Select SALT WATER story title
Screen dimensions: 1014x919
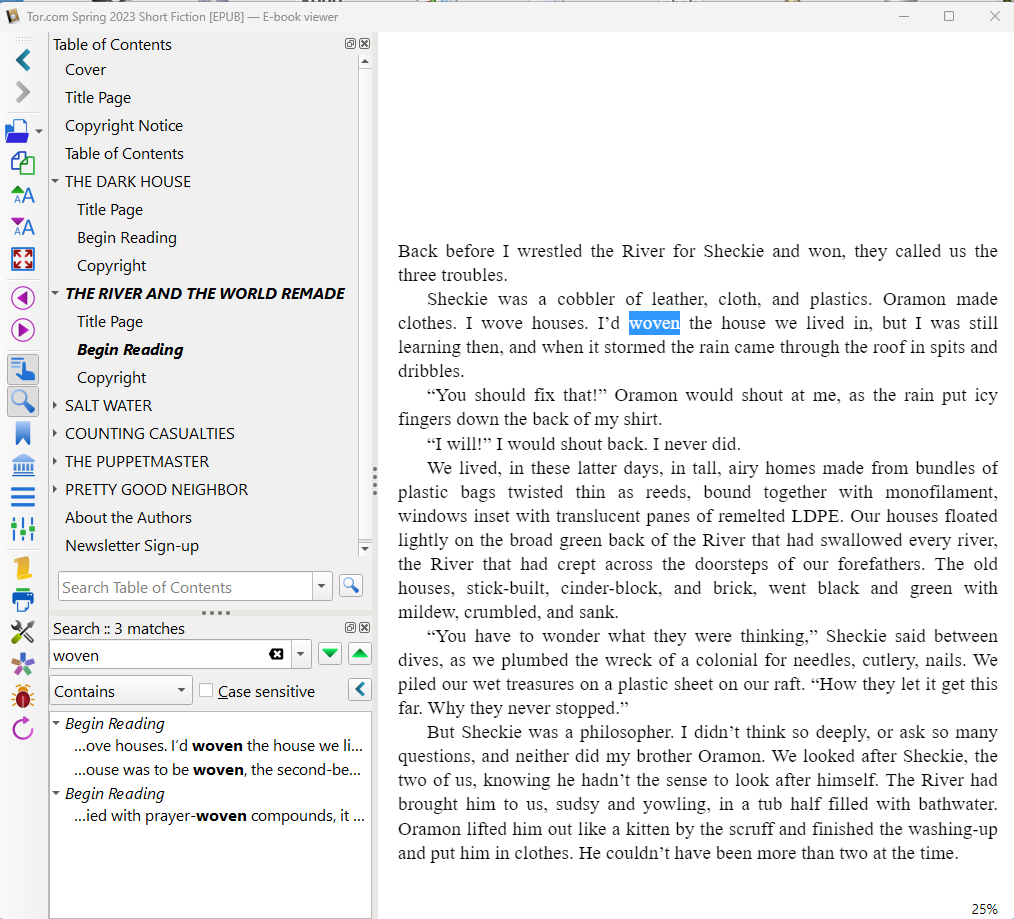109,405
